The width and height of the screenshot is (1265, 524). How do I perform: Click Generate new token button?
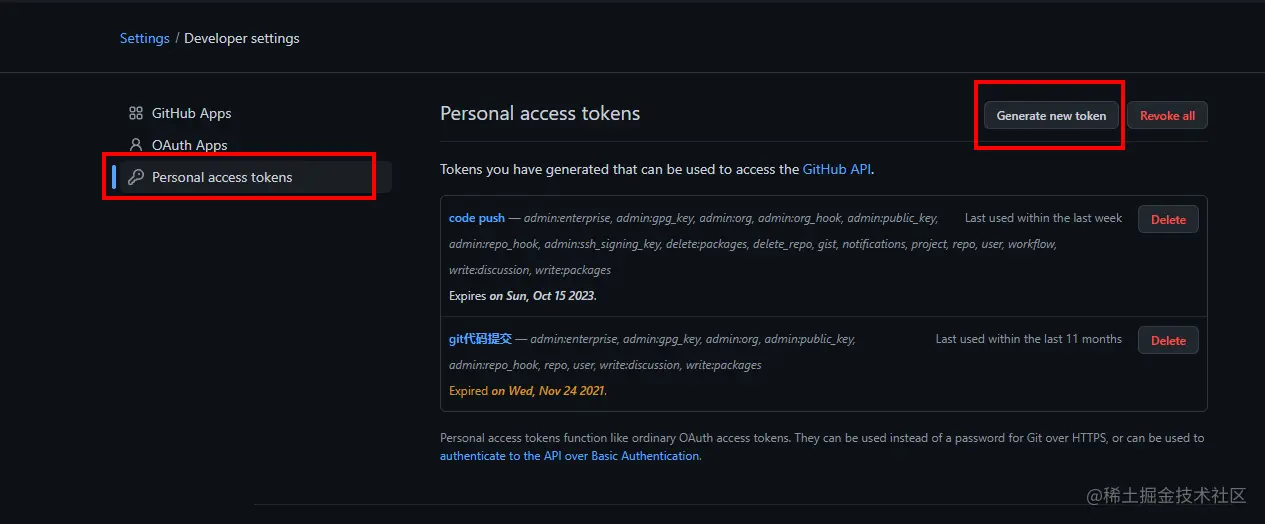pos(1051,116)
